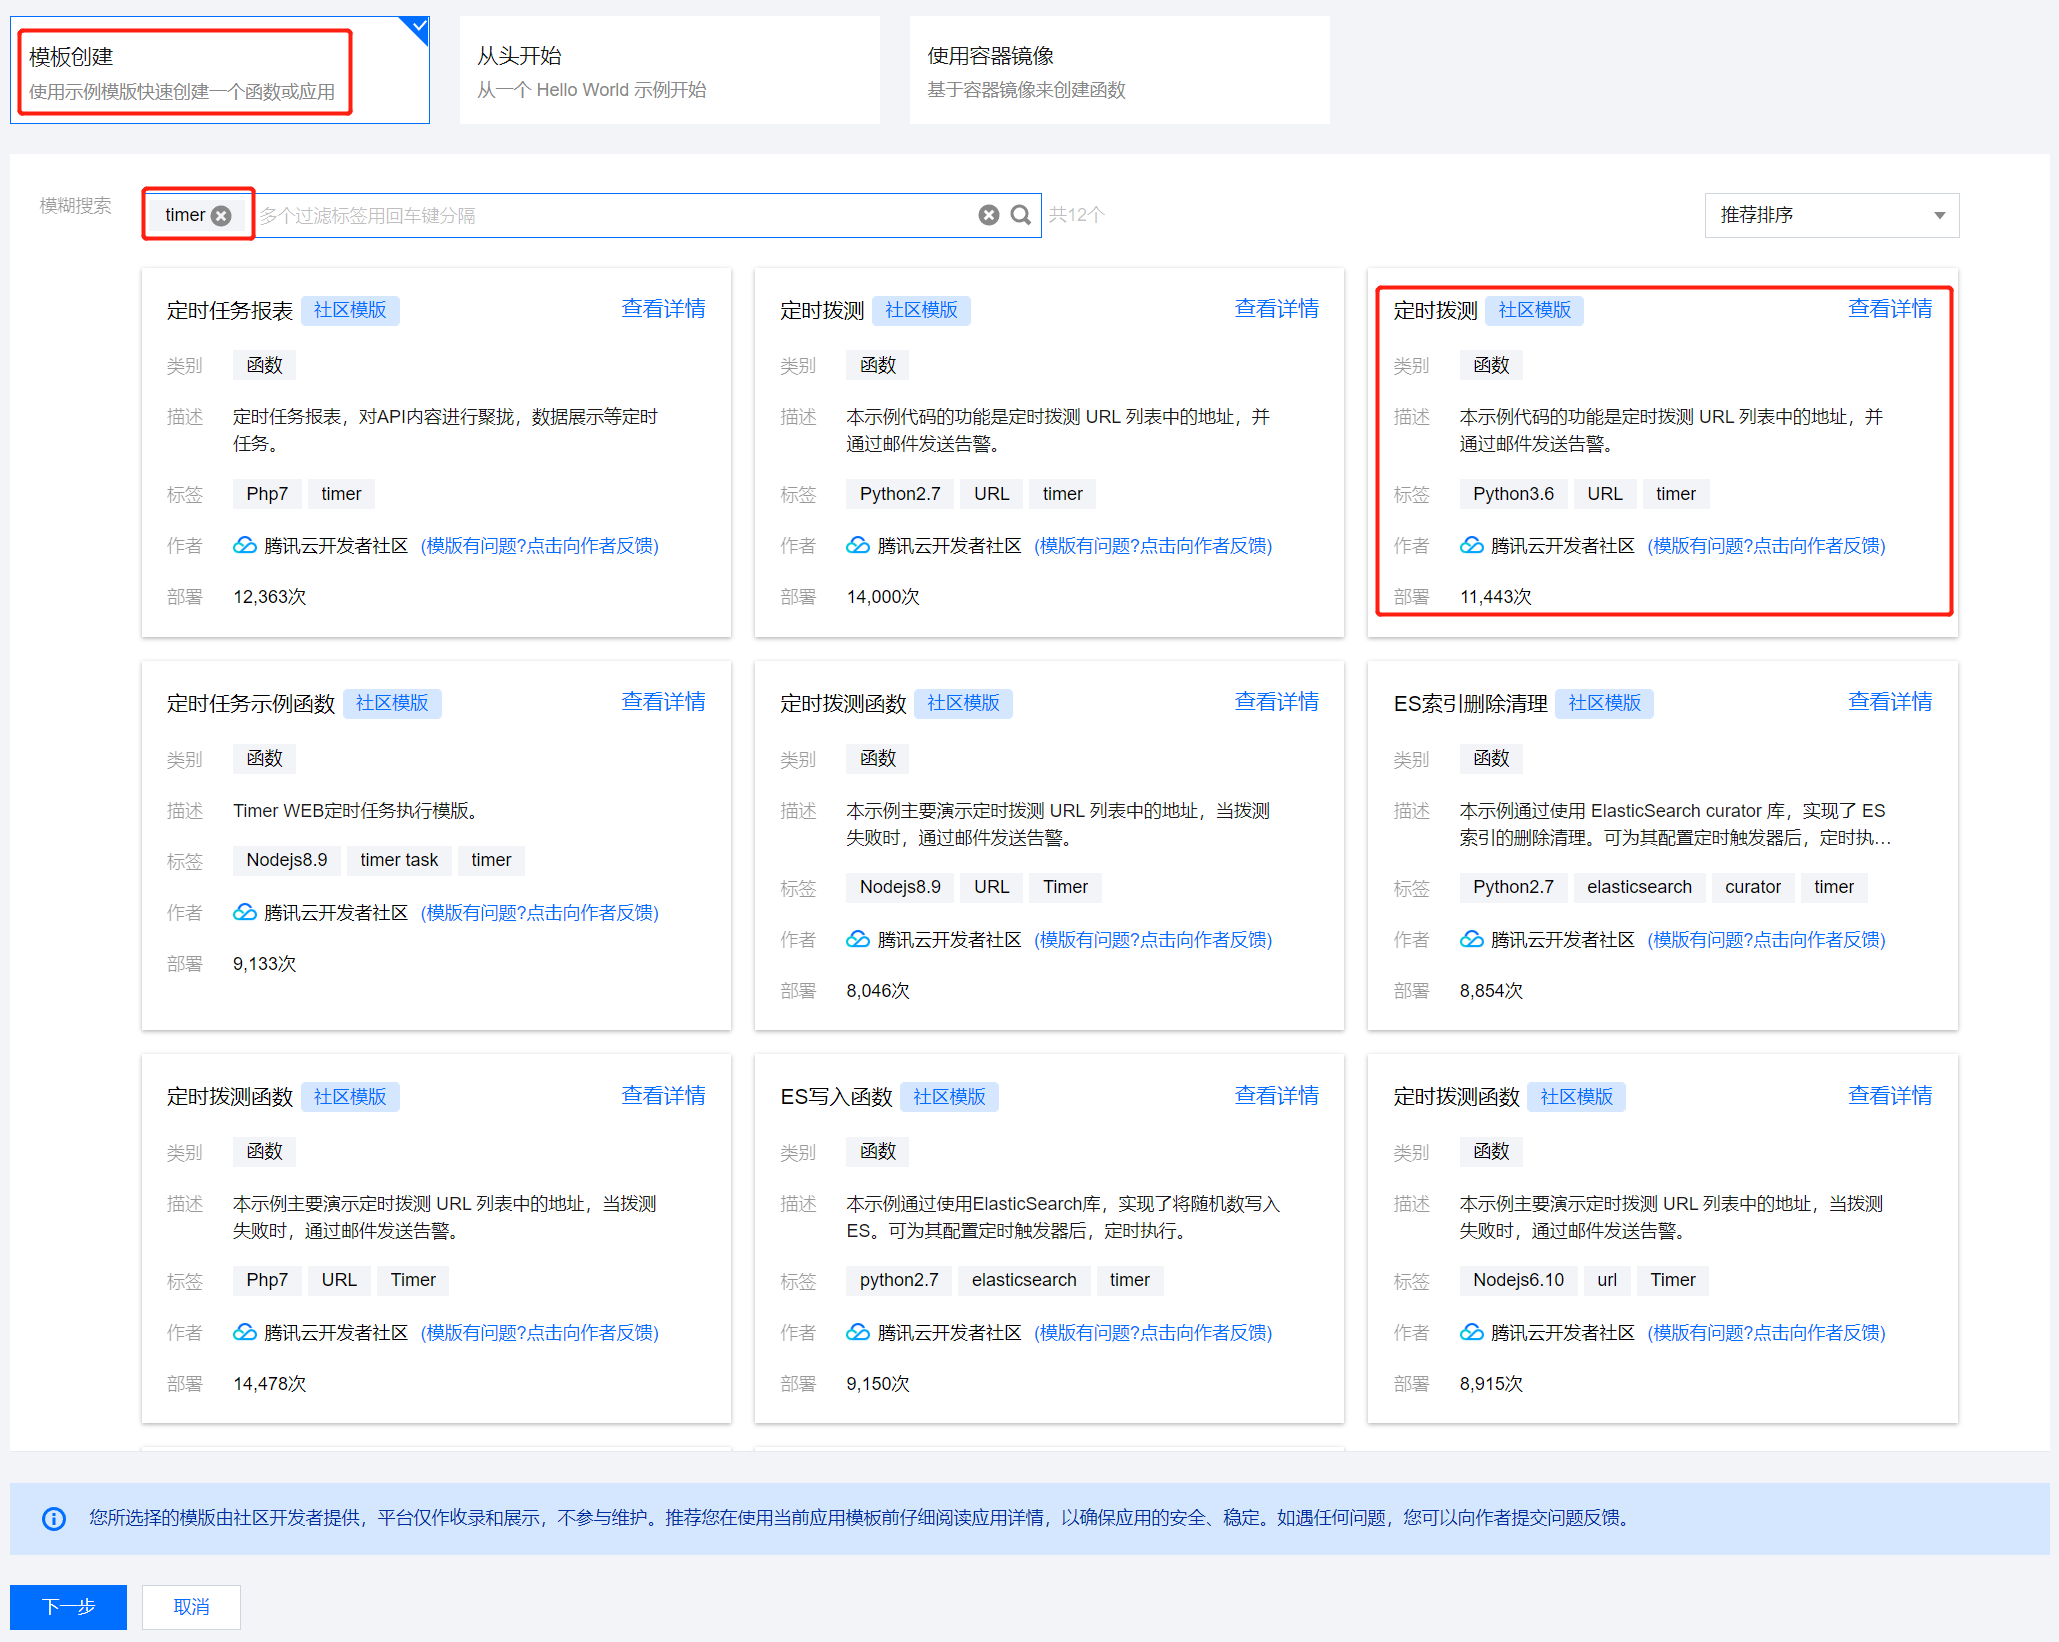Click cloud author icon in Php7 定时拨测函数 card
The width and height of the screenshot is (2059, 1642).
click(x=245, y=1332)
